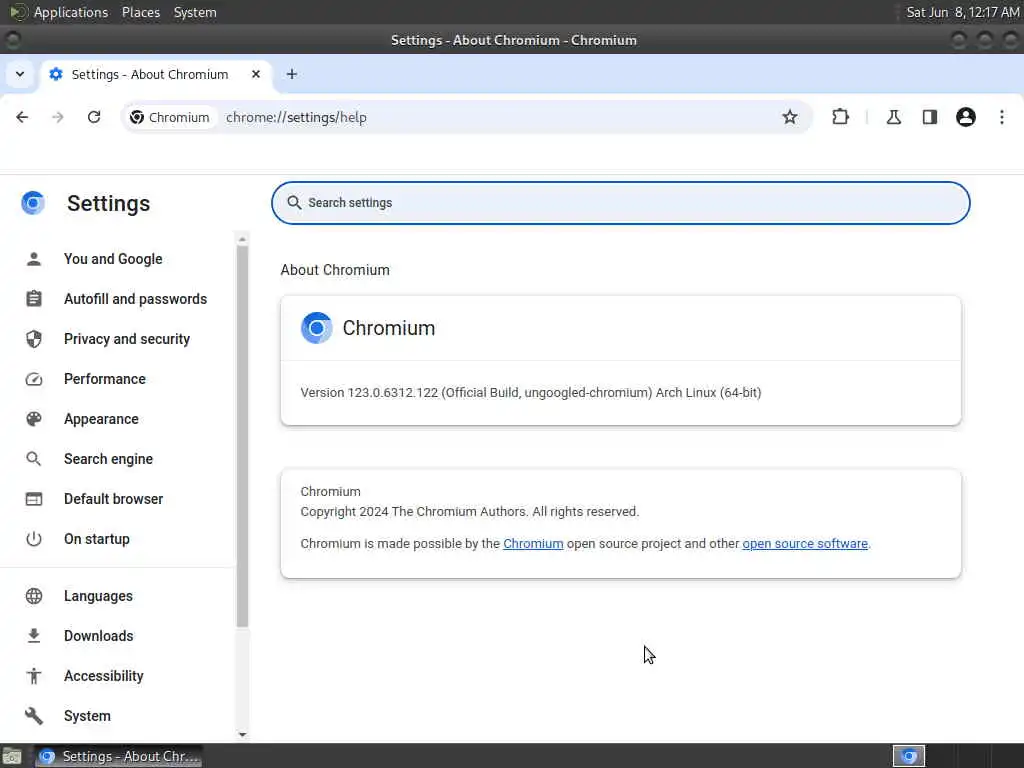Follow the Chromium project link

[533, 544]
